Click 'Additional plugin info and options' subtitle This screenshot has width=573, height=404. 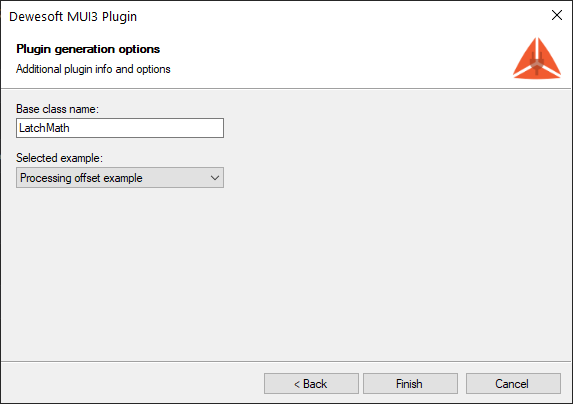click(93, 69)
